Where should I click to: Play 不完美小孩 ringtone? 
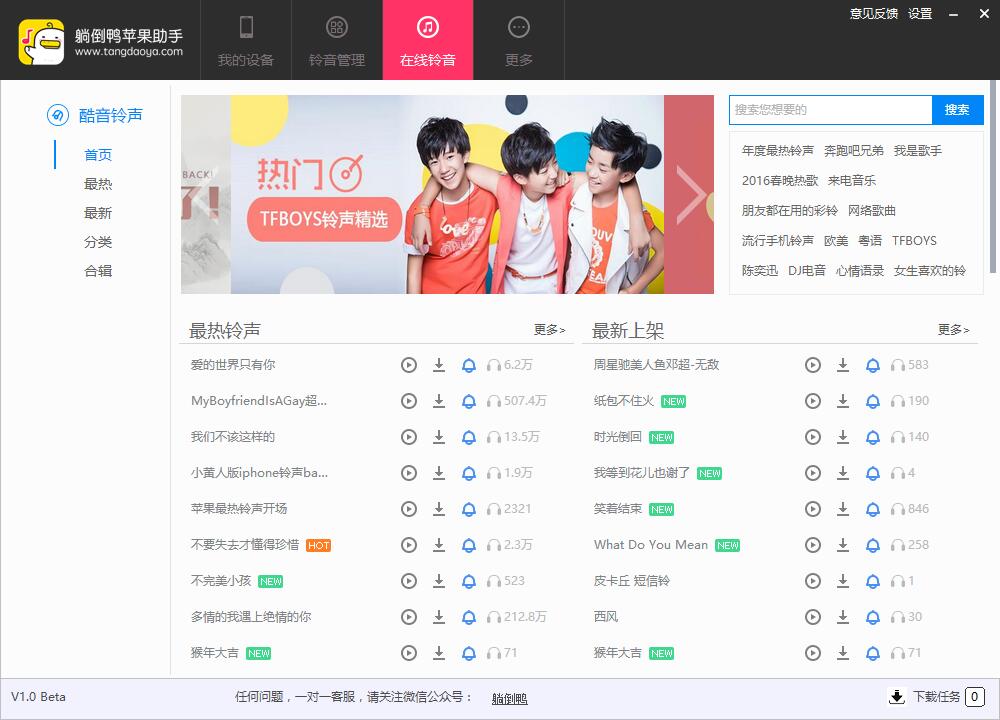click(409, 581)
